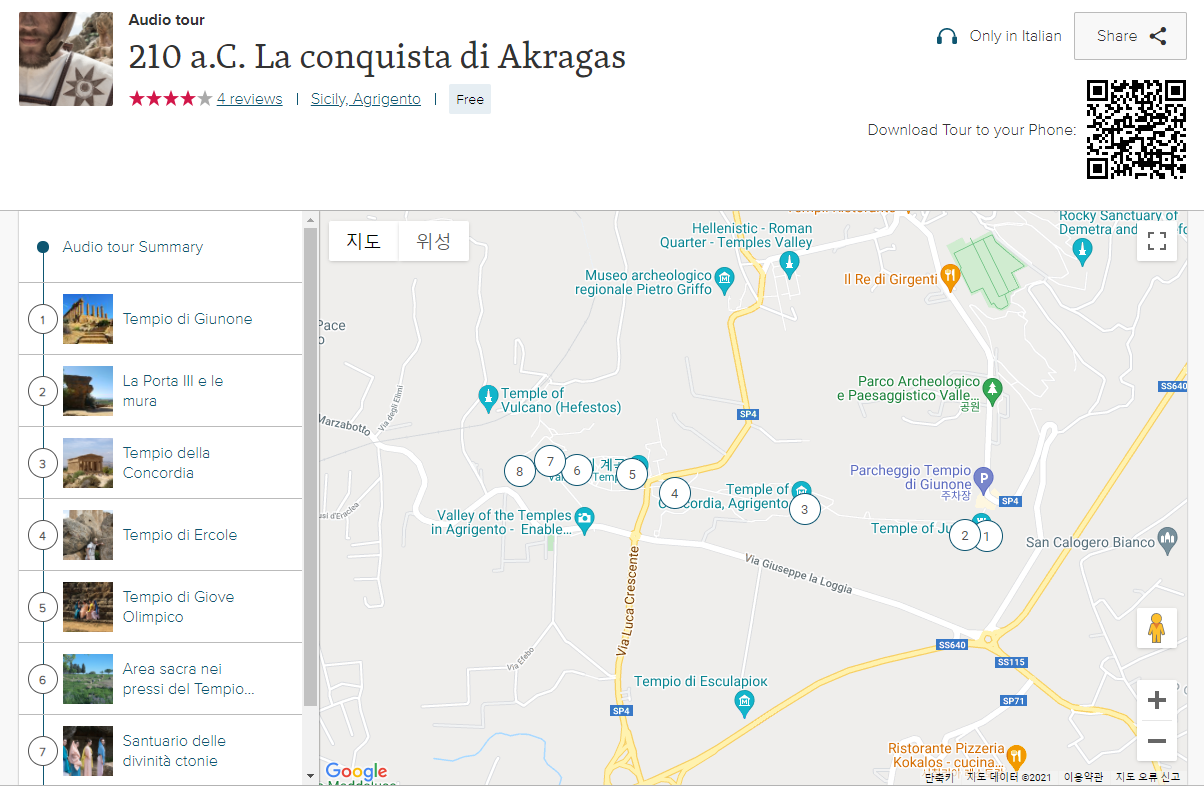Click the Temple of Vulcano map pin
The image size is (1204, 786).
(488, 398)
